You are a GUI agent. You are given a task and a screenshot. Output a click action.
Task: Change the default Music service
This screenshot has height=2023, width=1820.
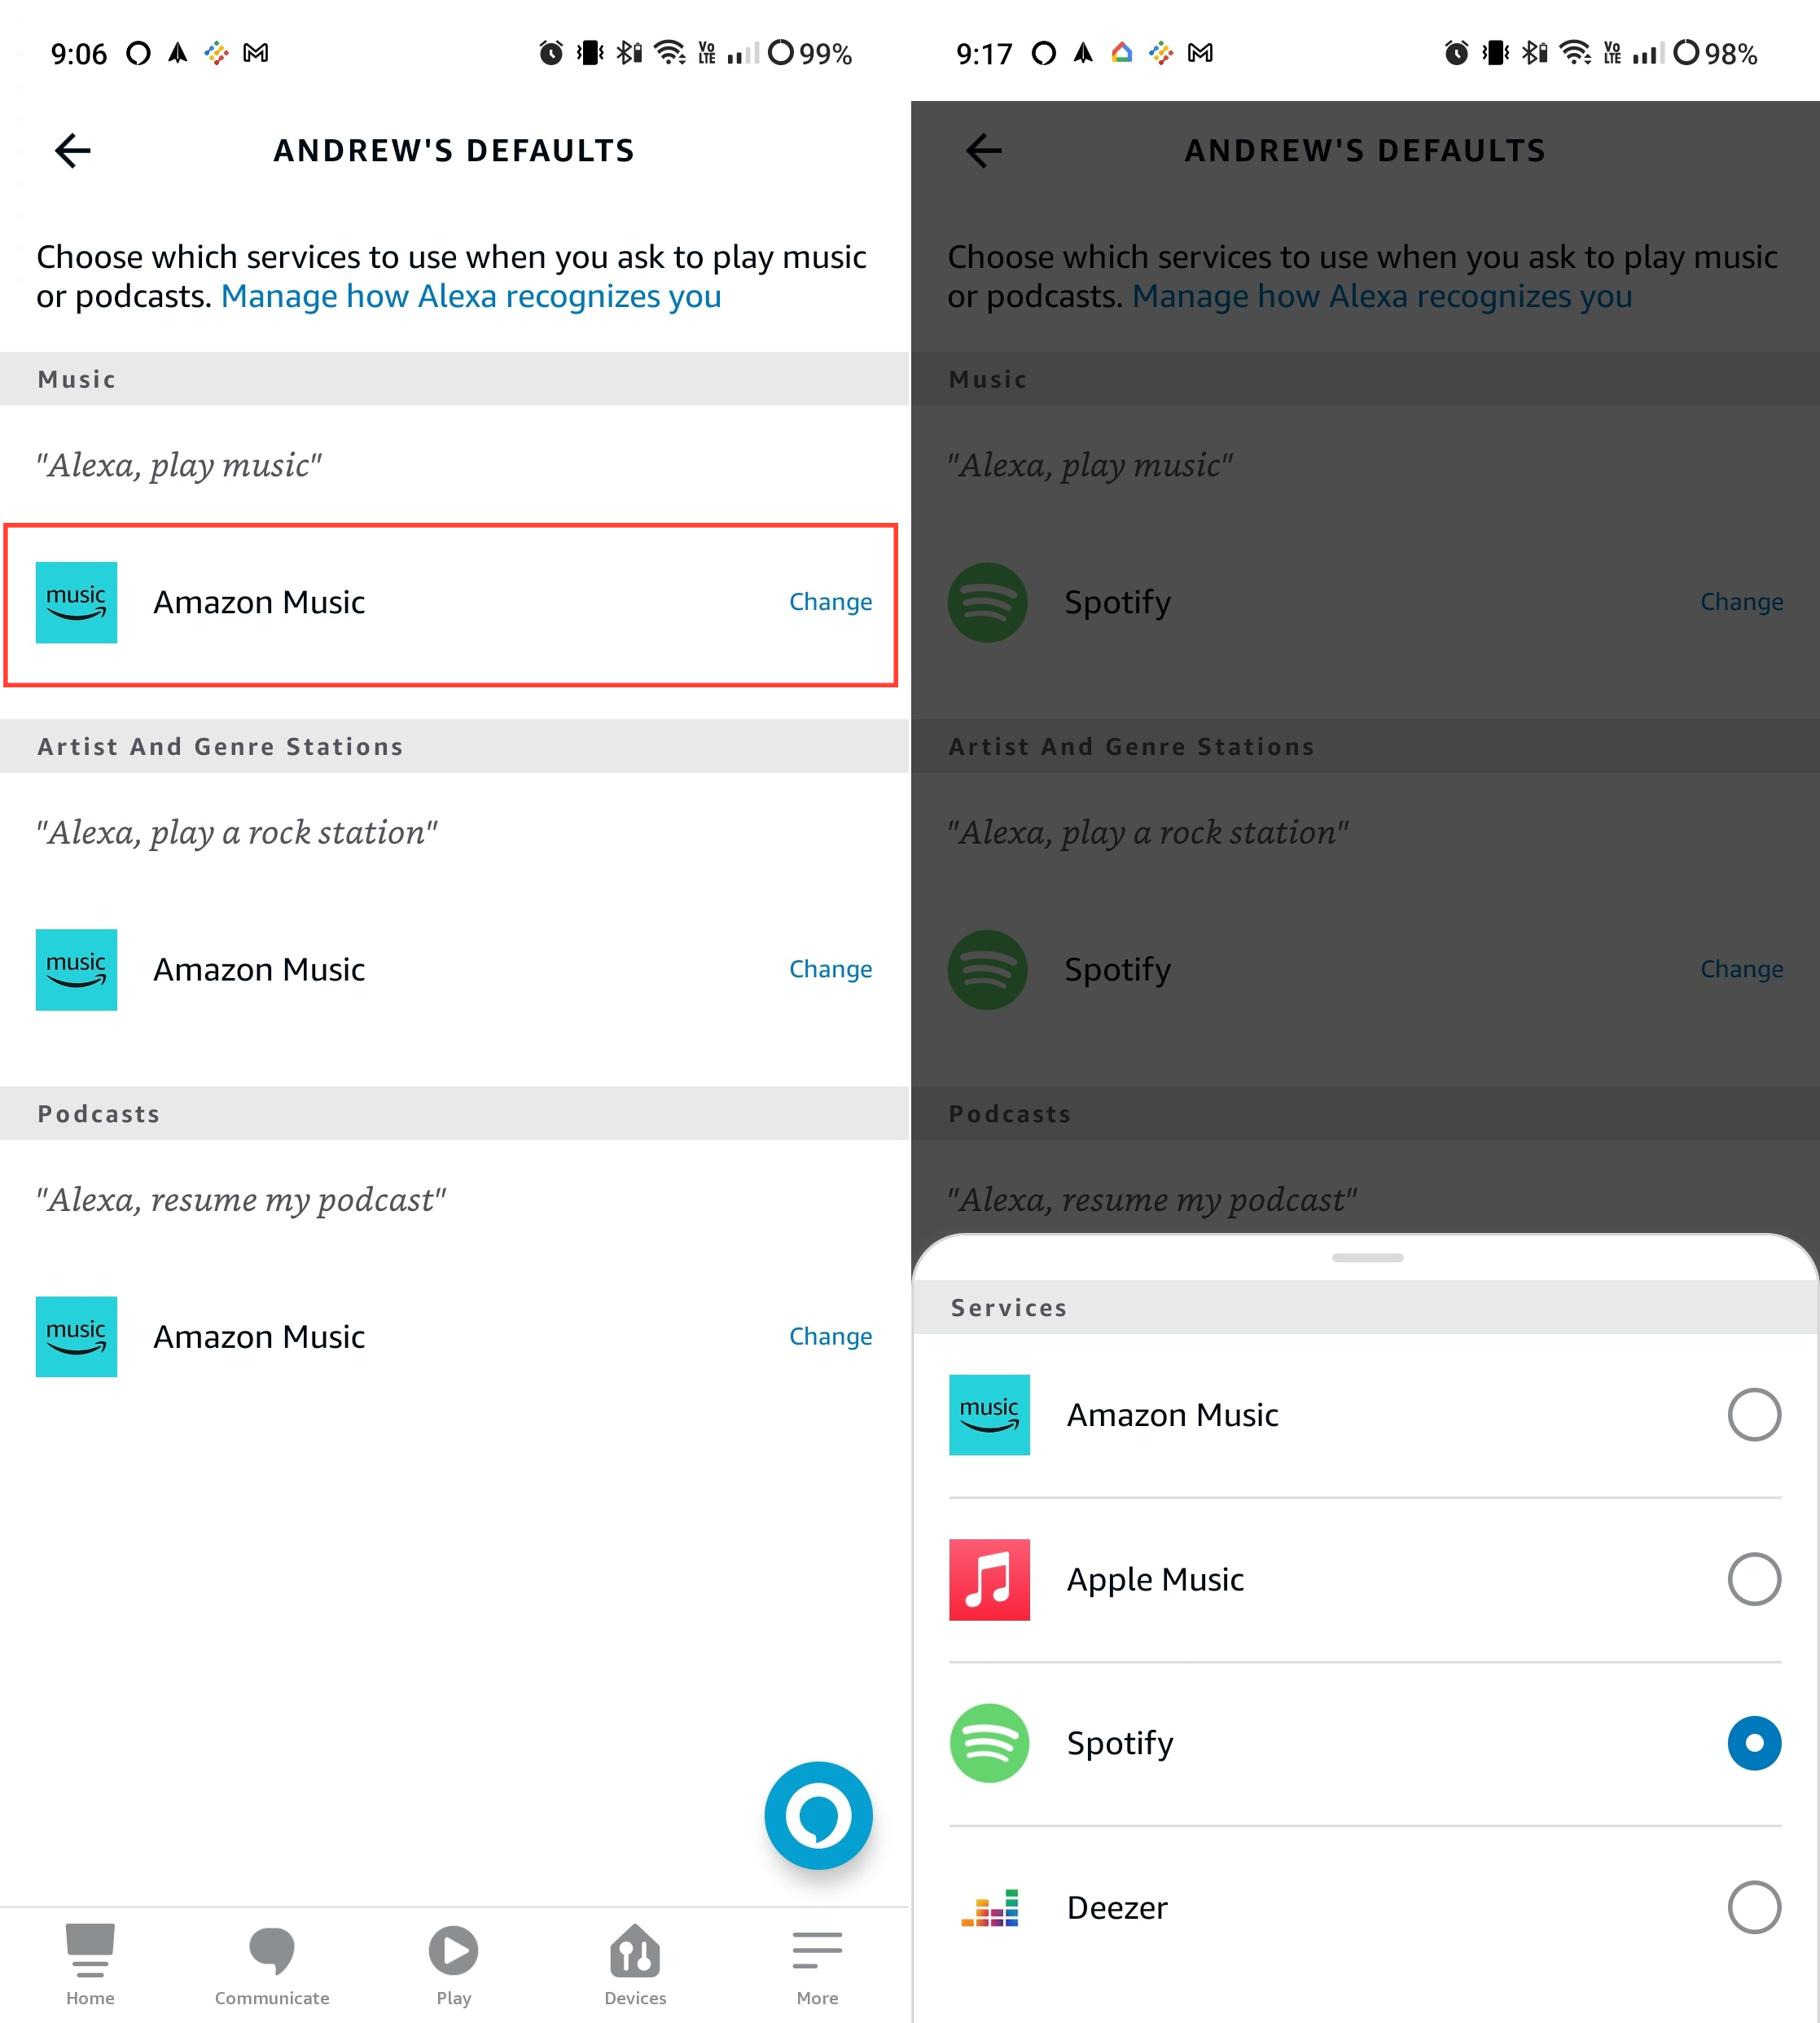(831, 603)
